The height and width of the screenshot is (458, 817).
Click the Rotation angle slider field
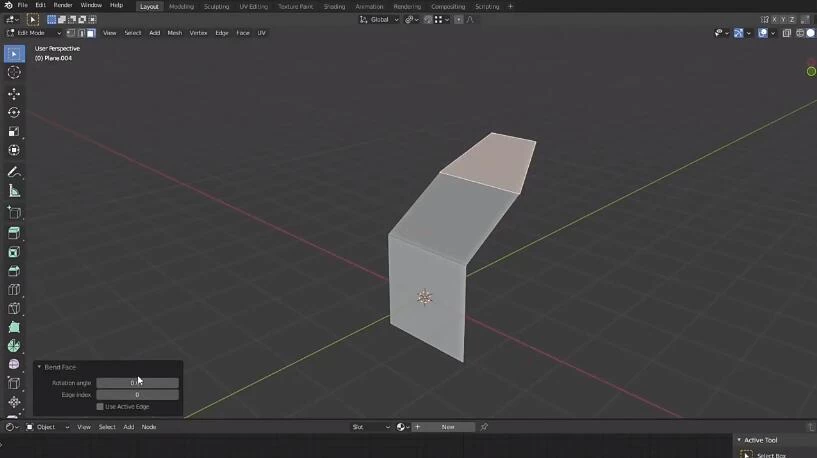pos(137,383)
